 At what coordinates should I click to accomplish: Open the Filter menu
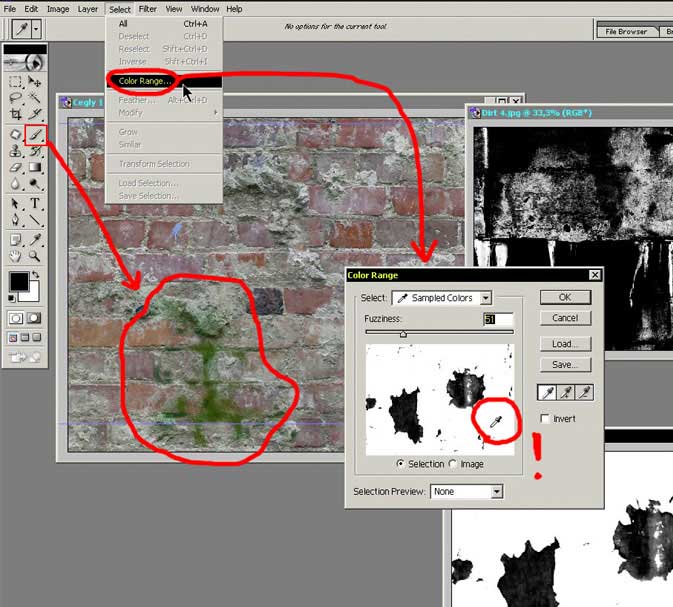147,9
